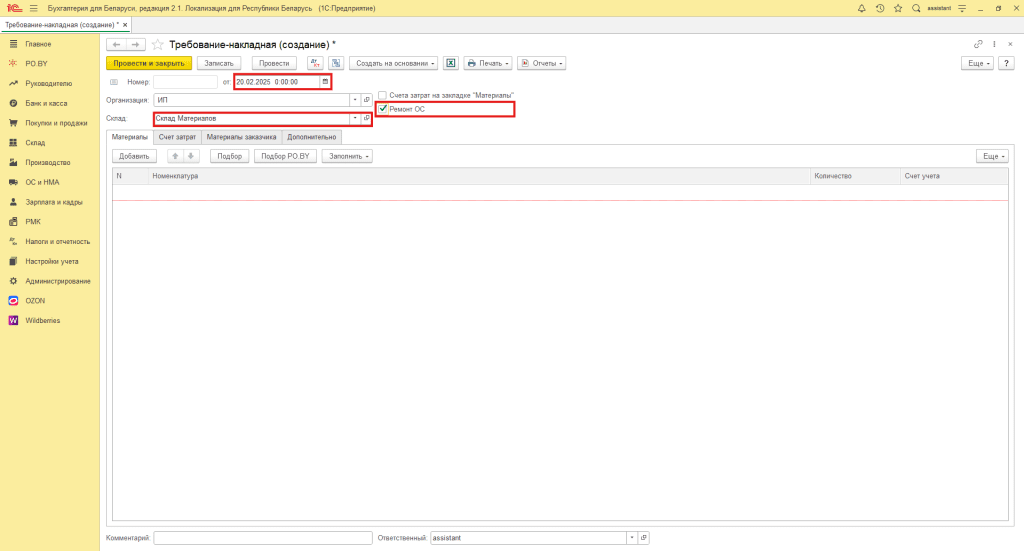Click the green Excel export icon
The height and width of the screenshot is (551, 1024).
tap(451, 63)
